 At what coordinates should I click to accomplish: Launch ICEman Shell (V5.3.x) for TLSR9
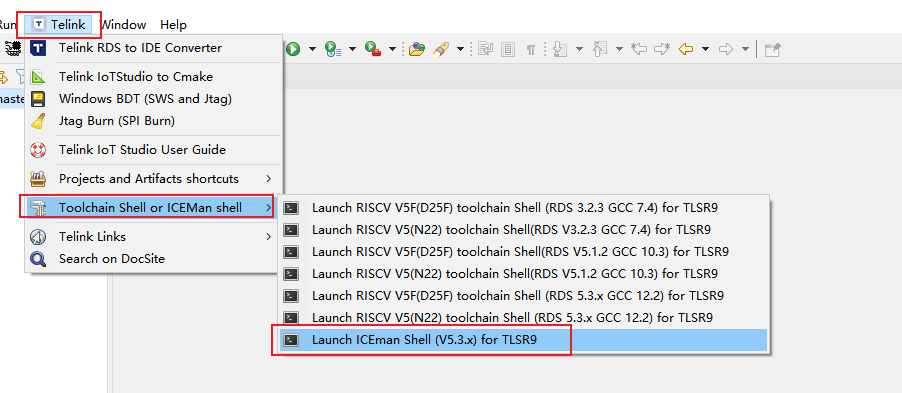coord(523,340)
